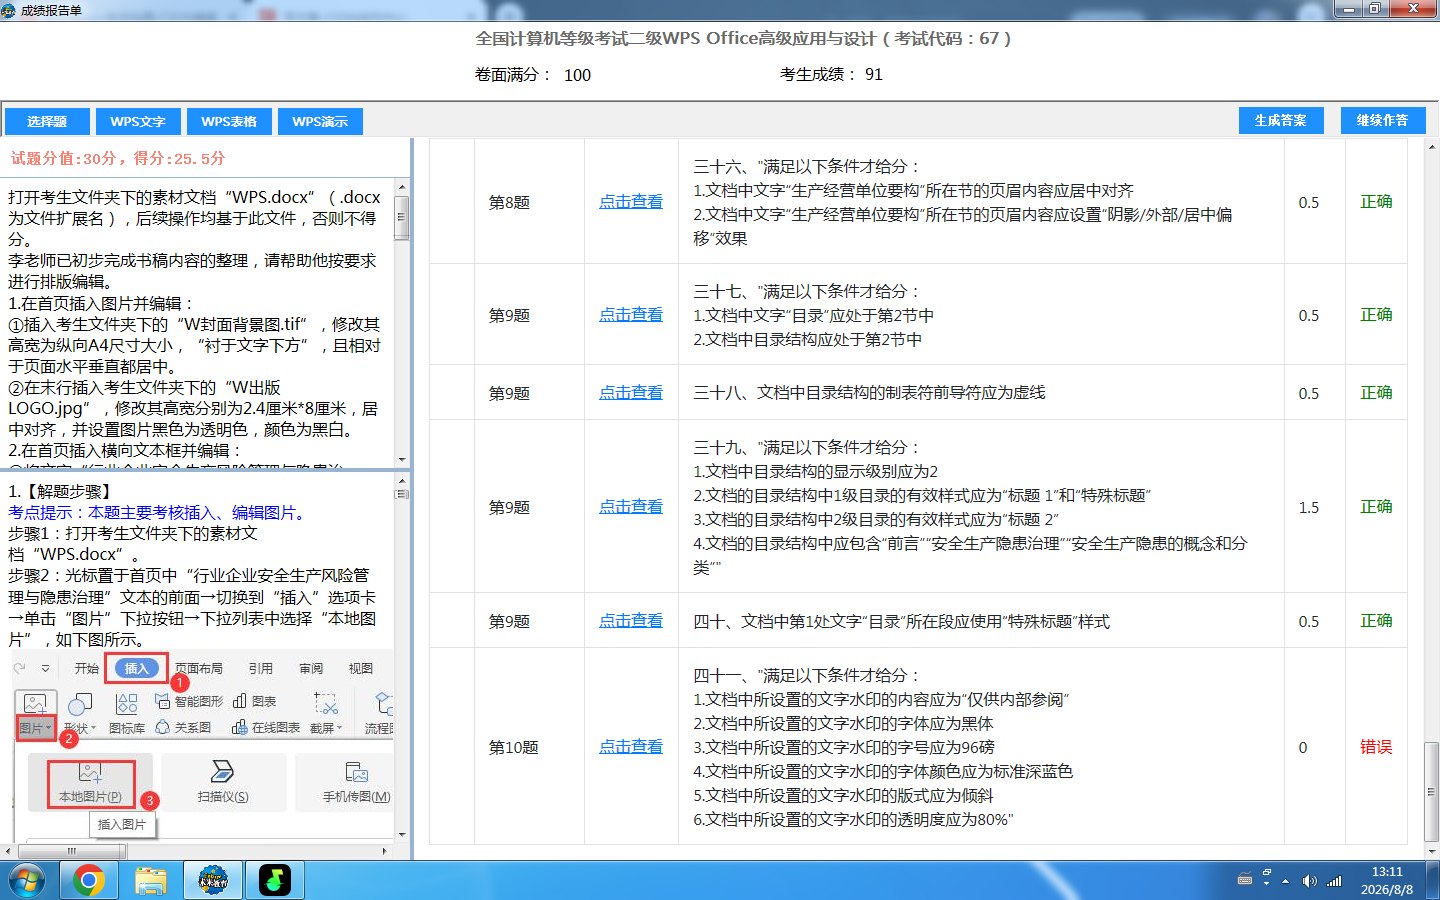This screenshot has height=900, width=1440.
Task: Click the 0 score for 第10题
Action: click(x=1303, y=747)
